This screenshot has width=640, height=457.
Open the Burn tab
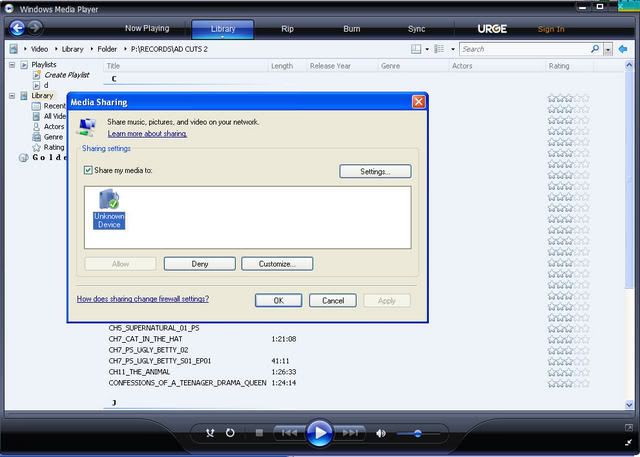click(x=351, y=29)
